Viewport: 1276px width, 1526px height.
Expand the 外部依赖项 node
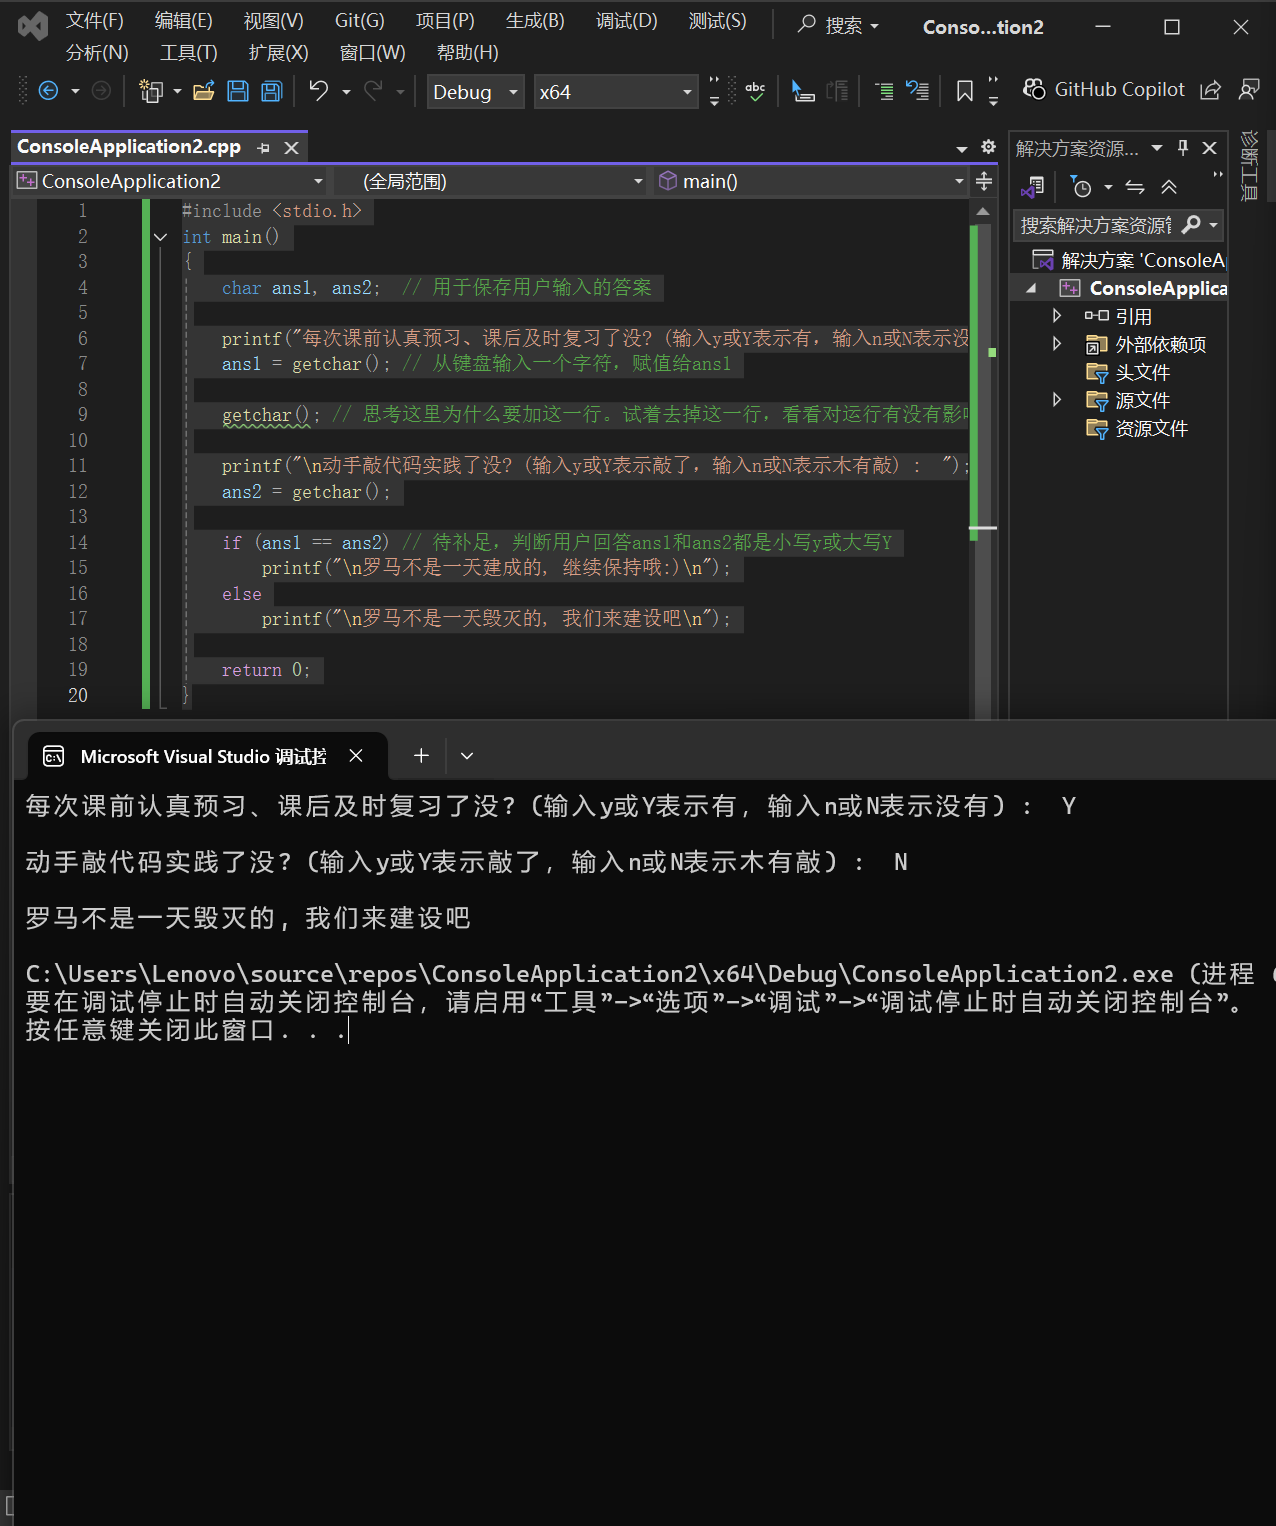pos(1057,344)
